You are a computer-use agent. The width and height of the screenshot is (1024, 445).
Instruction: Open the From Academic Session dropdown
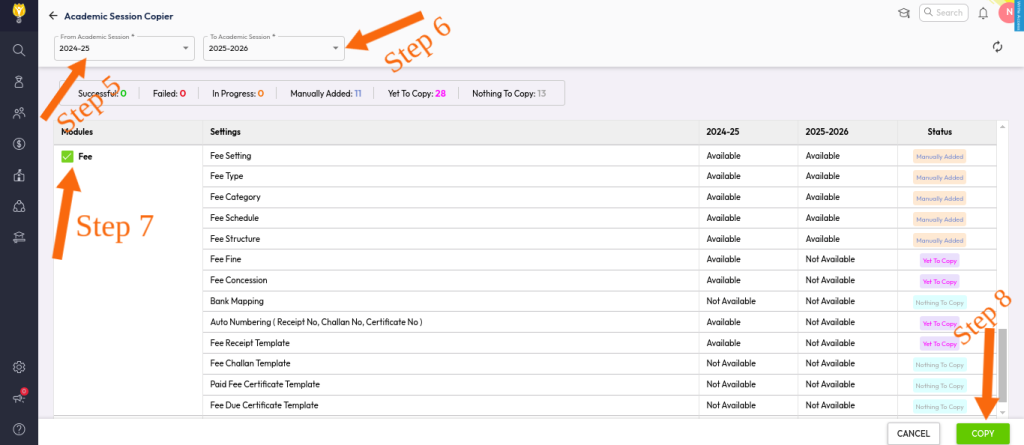click(124, 47)
